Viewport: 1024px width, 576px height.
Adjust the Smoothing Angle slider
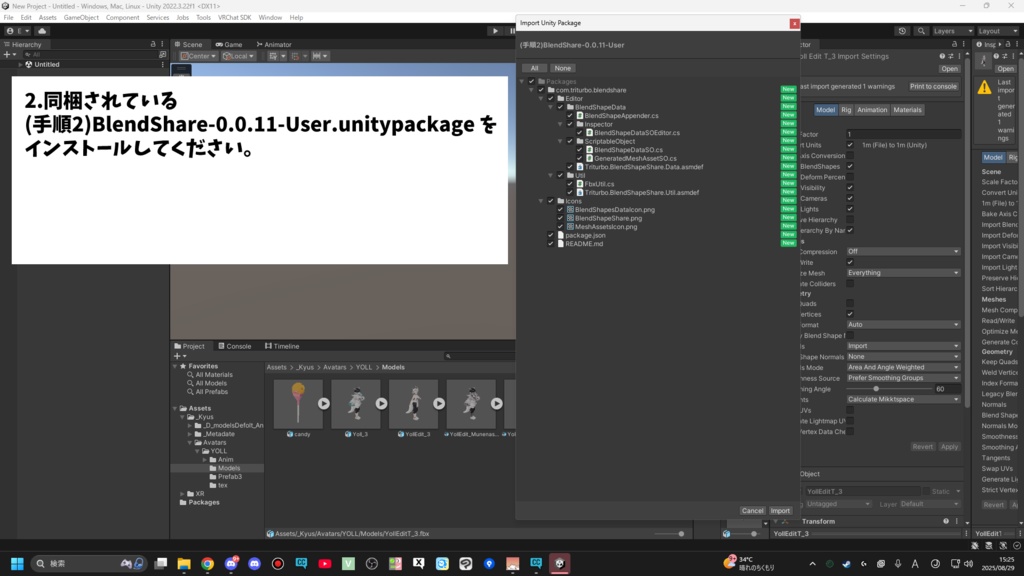(876, 389)
